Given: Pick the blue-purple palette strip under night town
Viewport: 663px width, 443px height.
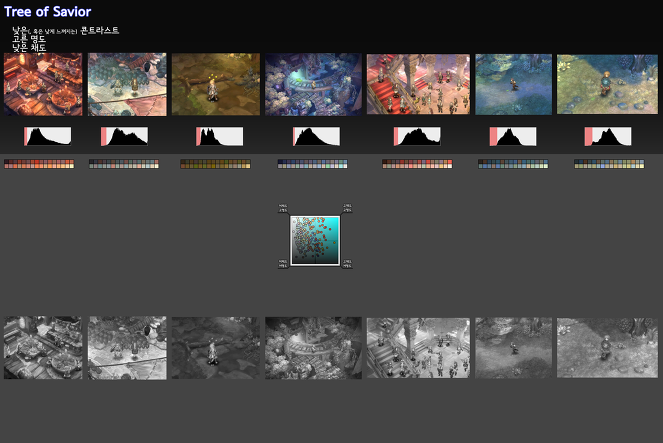Looking at the screenshot, I should tap(312, 164).
